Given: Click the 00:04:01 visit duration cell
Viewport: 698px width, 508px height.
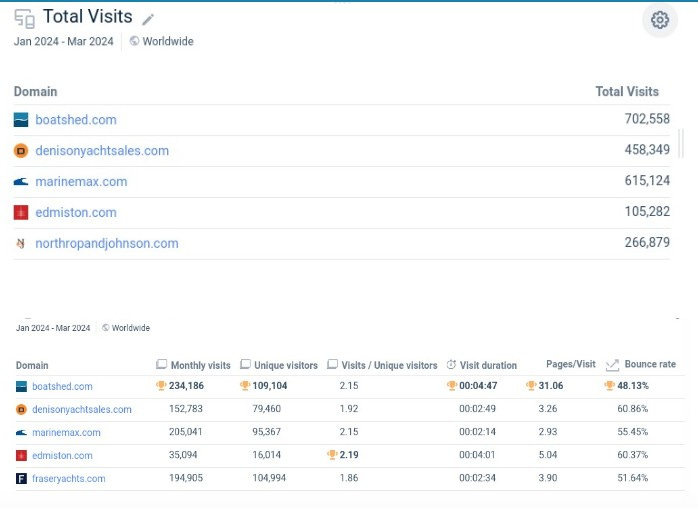Looking at the screenshot, I should 478,455.
